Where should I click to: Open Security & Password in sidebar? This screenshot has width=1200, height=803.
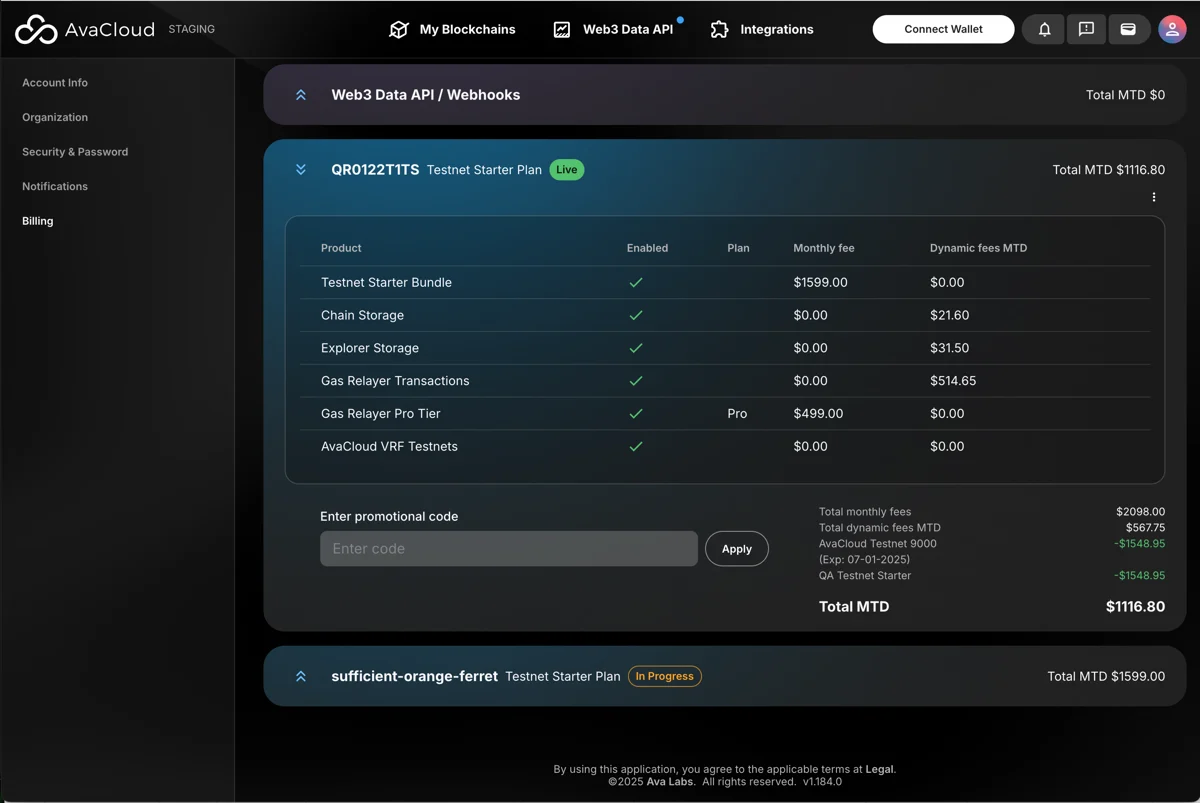pyautogui.click(x=75, y=152)
